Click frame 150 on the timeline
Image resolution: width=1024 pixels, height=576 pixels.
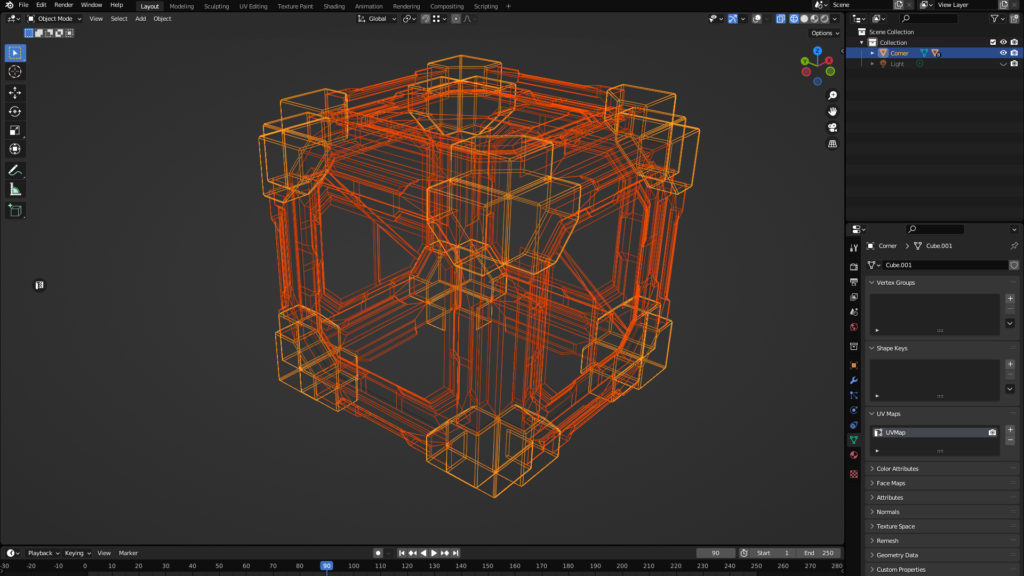click(x=488, y=566)
